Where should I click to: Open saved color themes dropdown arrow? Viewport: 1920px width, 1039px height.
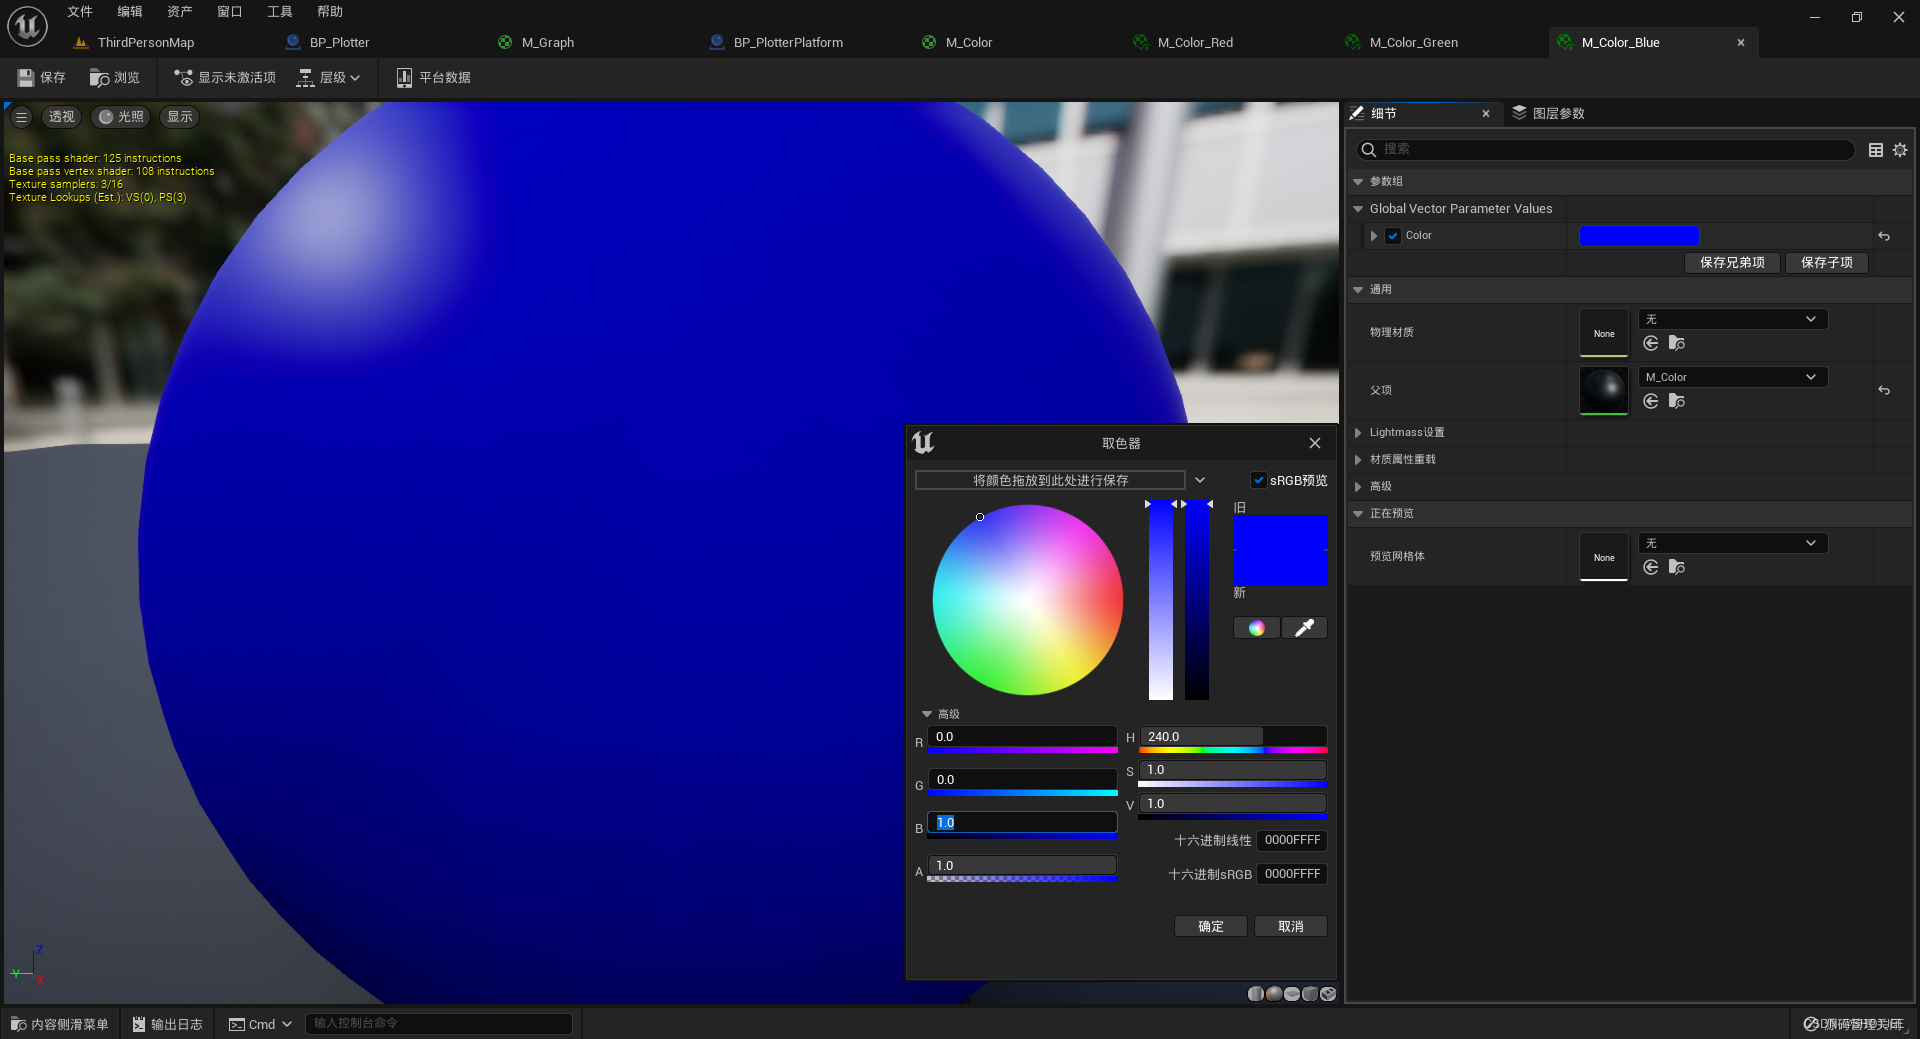pyautogui.click(x=1200, y=480)
